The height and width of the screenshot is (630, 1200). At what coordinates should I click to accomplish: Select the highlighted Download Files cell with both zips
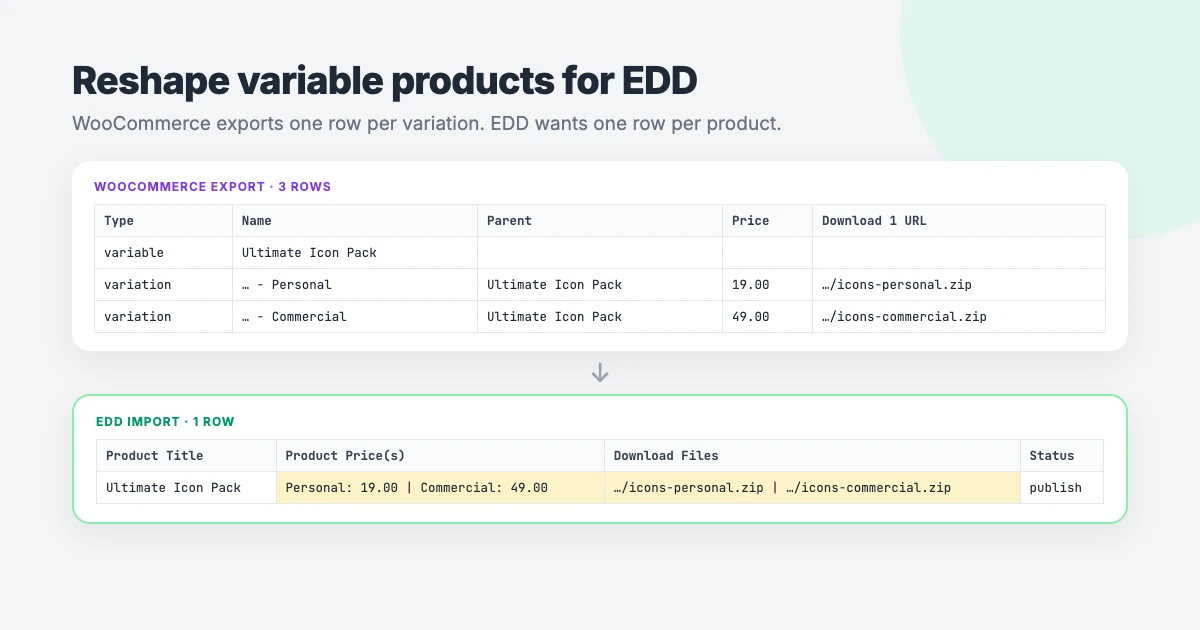click(x=813, y=488)
